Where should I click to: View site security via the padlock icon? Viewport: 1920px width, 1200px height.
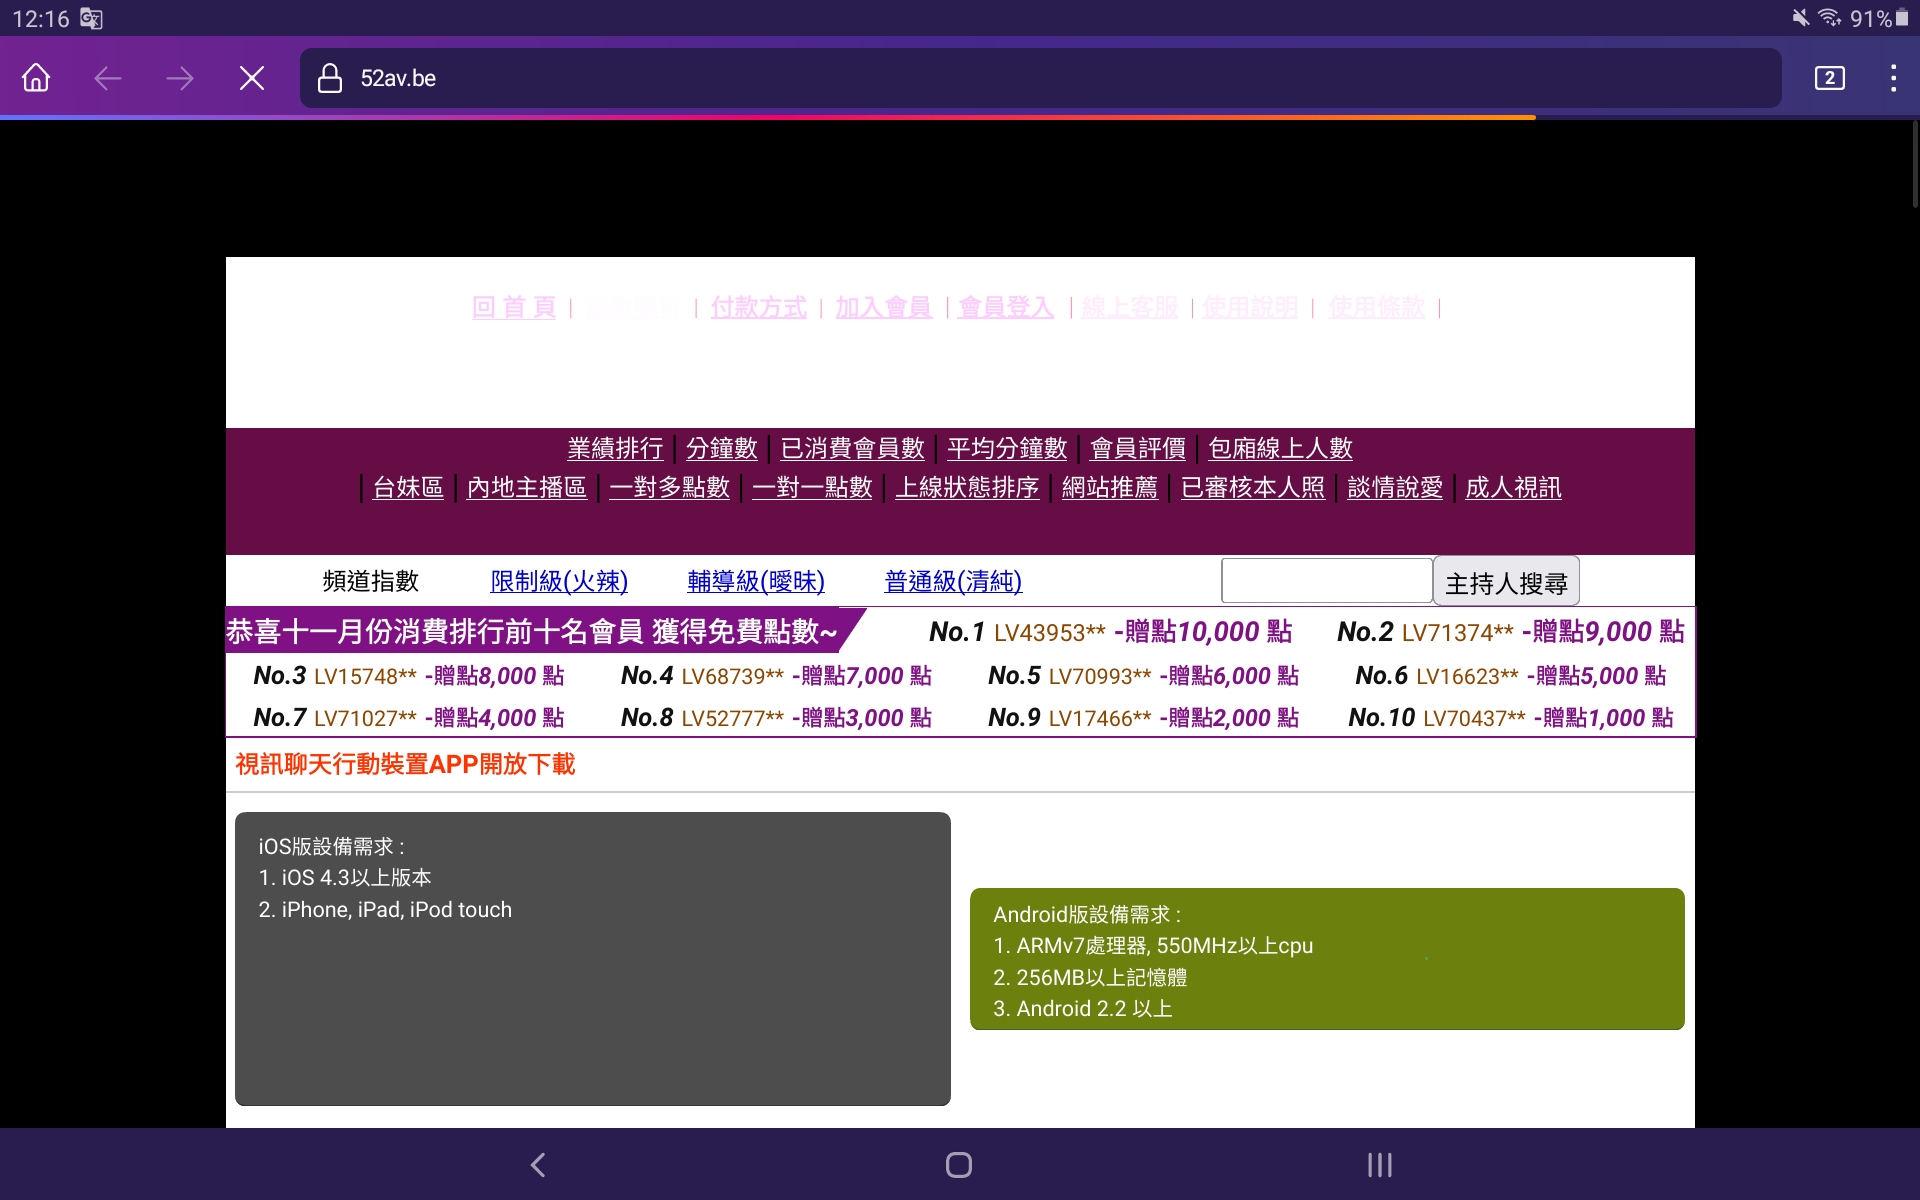click(x=329, y=78)
